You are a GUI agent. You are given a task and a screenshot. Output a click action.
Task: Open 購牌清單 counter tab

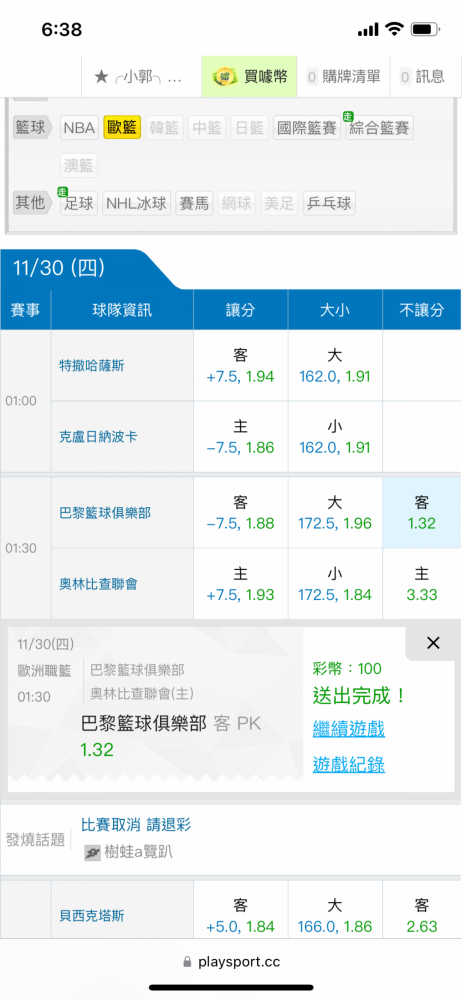tap(344, 77)
